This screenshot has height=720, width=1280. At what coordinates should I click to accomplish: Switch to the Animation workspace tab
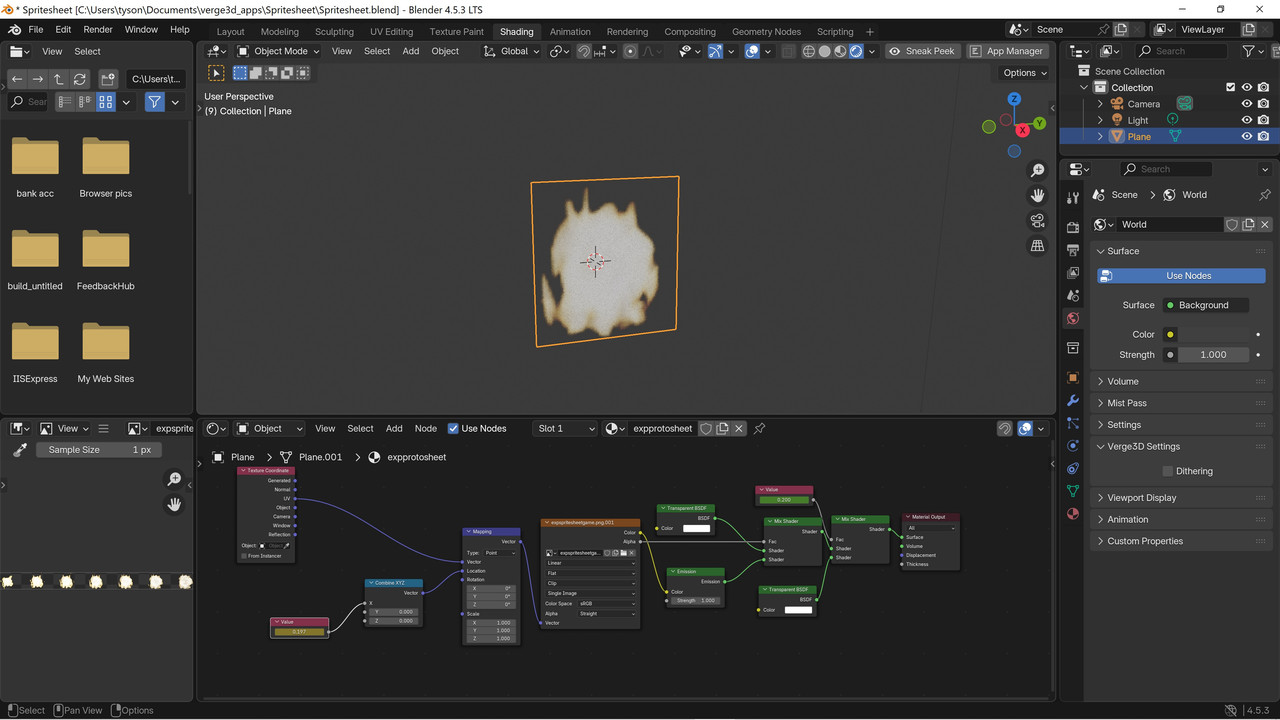570,32
